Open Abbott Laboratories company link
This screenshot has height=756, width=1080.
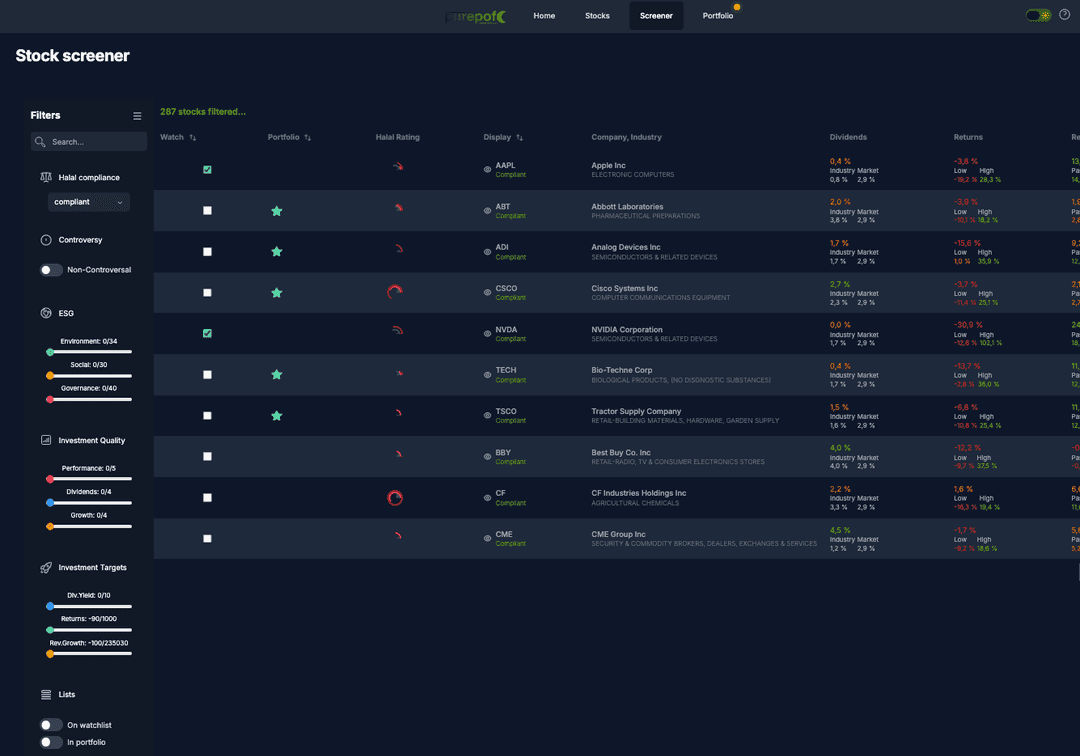click(x=627, y=207)
